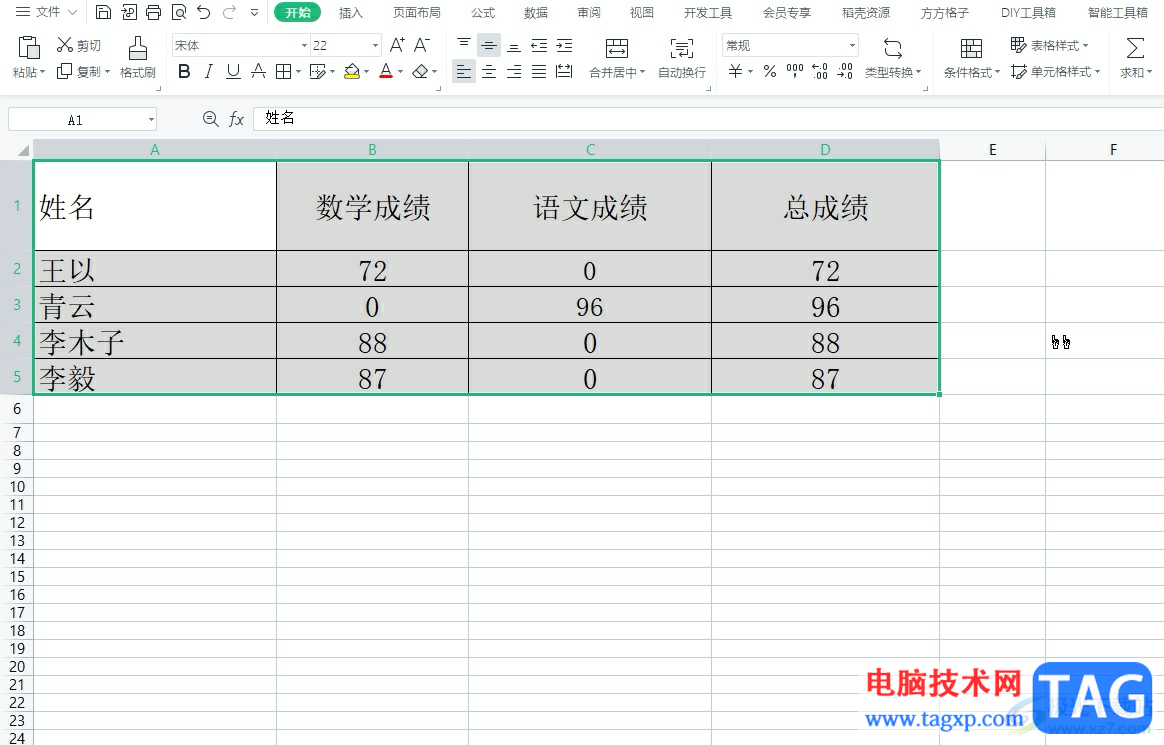Screen dimensions: 1164x745
Task: Increase indent in the alignment group
Action: tap(564, 45)
